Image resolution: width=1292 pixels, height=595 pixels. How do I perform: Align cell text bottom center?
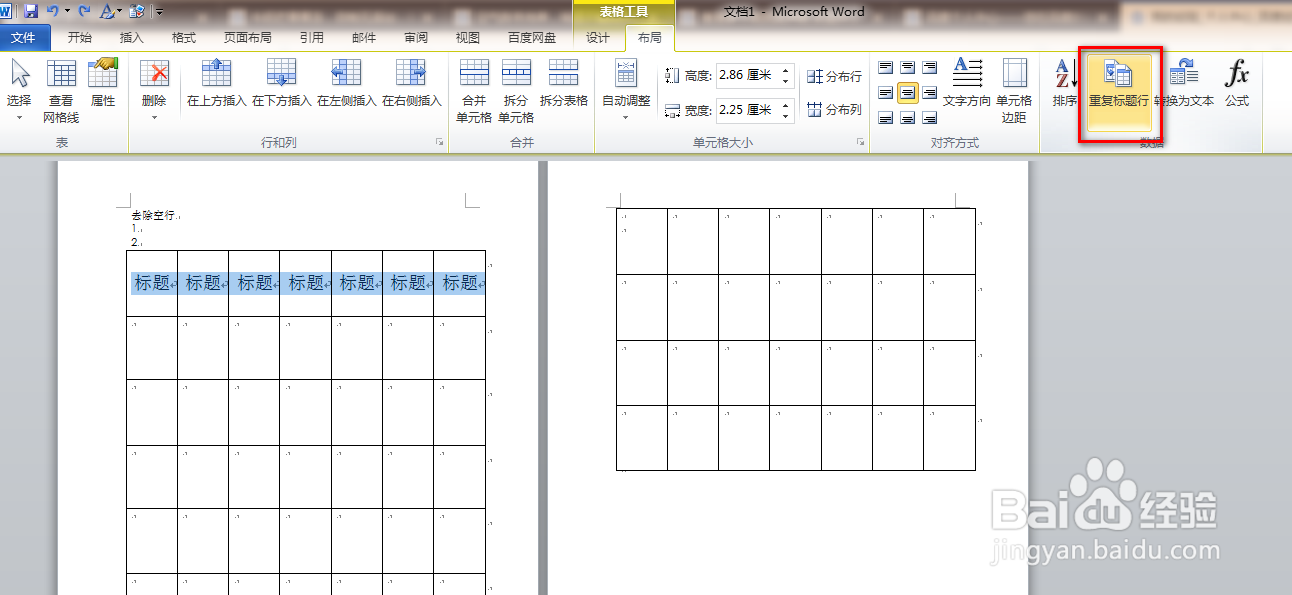[908, 118]
